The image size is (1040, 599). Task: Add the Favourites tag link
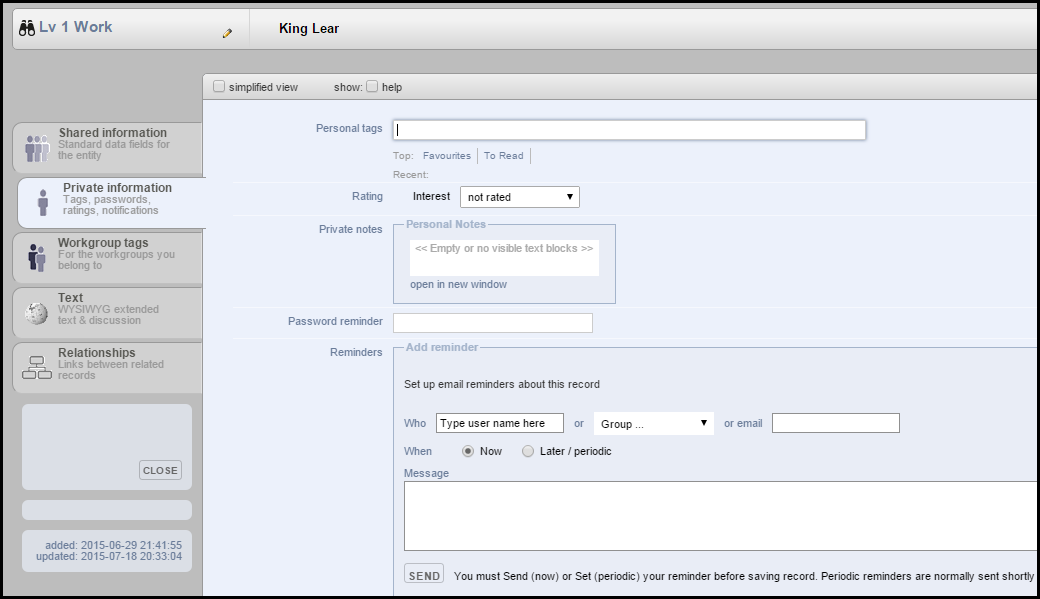(x=446, y=155)
